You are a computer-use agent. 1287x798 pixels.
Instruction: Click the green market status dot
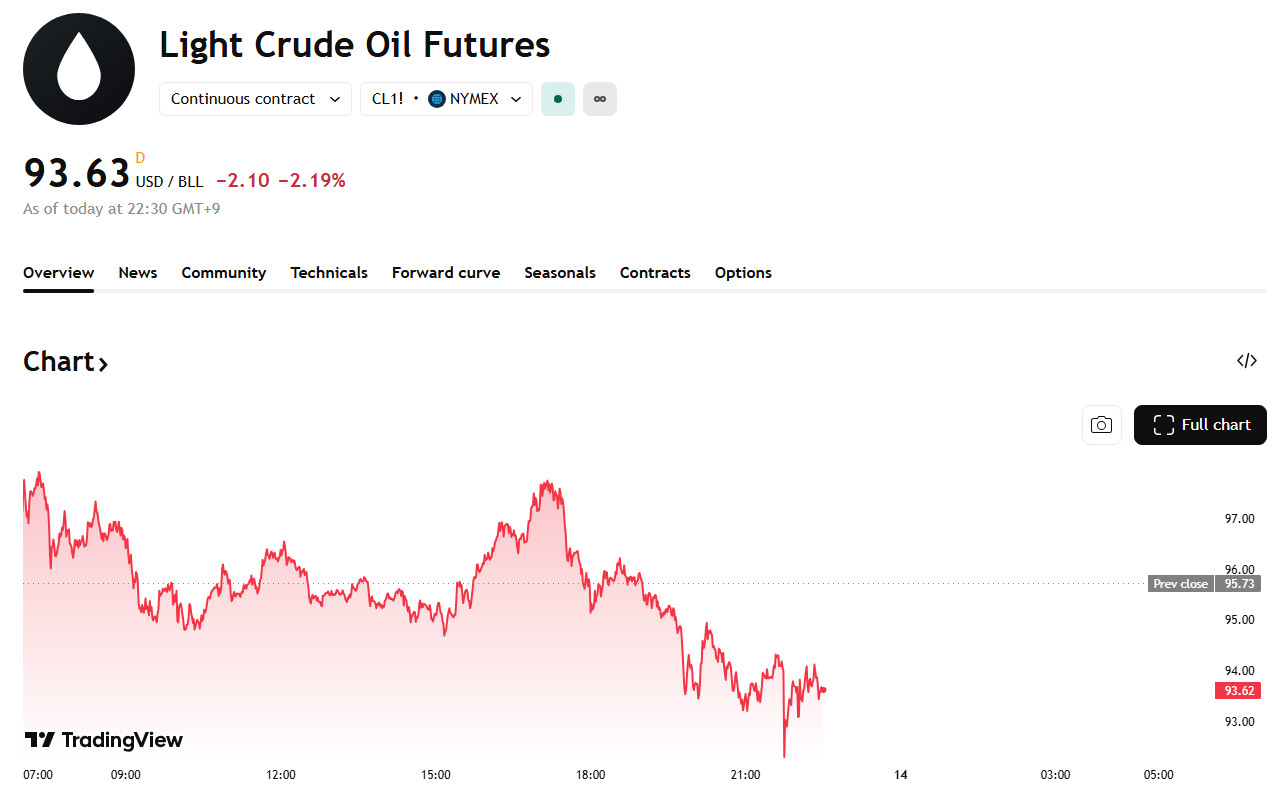(558, 99)
